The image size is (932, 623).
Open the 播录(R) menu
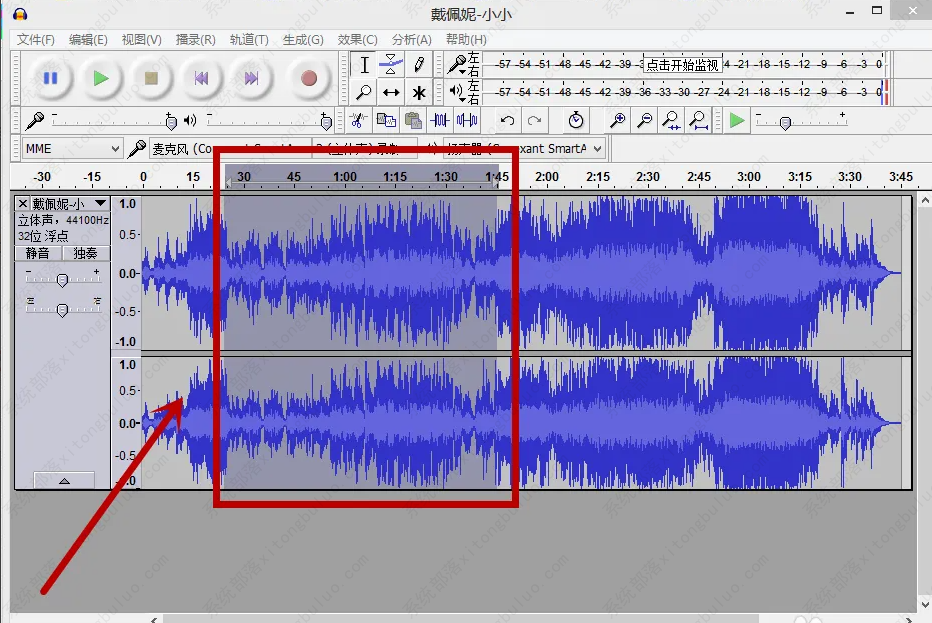coord(196,40)
